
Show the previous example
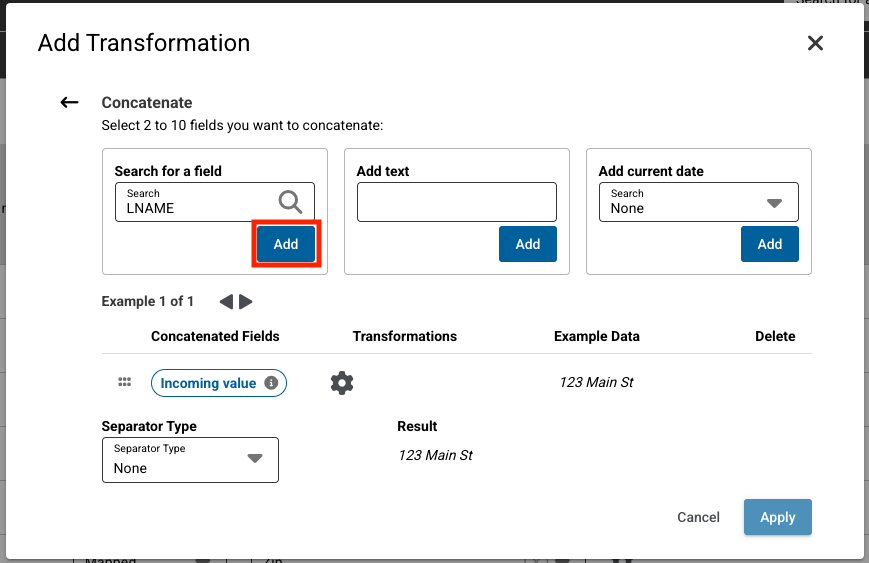tap(226, 302)
